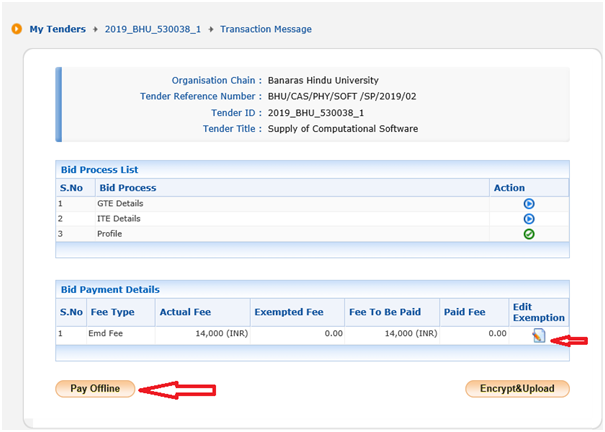Open the 2019_BHU_530038_1 breadcrumb link
This screenshot has width=605, height=432.
click(152, 29)
